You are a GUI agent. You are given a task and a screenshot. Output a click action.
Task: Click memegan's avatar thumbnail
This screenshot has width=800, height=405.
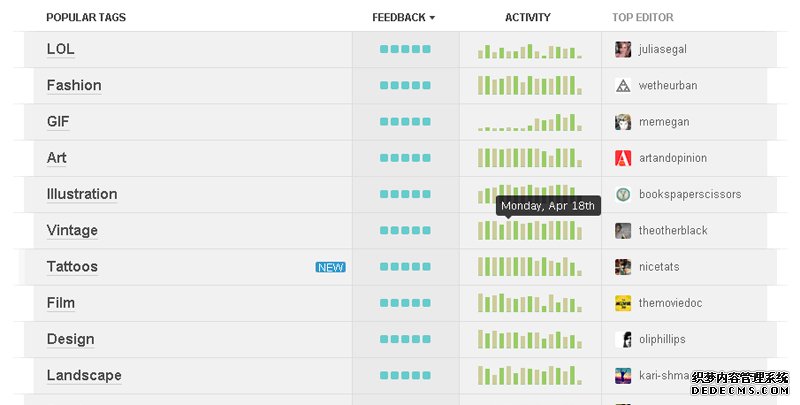coord(623,122)
